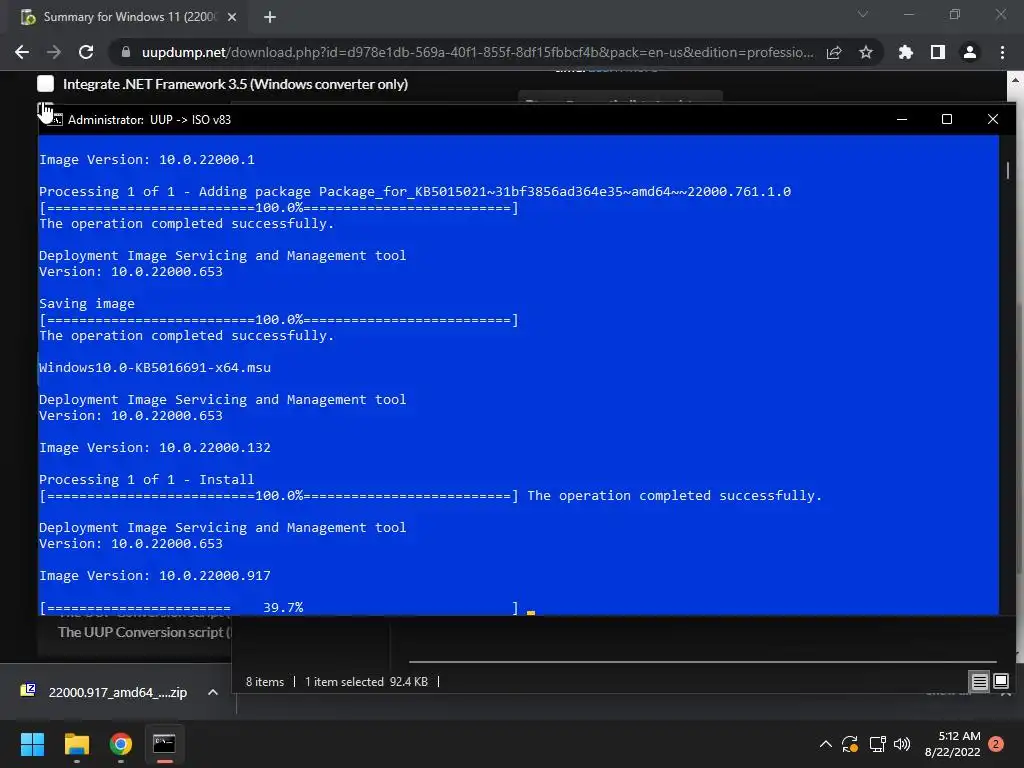Toggle Chrome side panel icon
The width and height of the screenshot is (1024, 768).
point(938,52)
